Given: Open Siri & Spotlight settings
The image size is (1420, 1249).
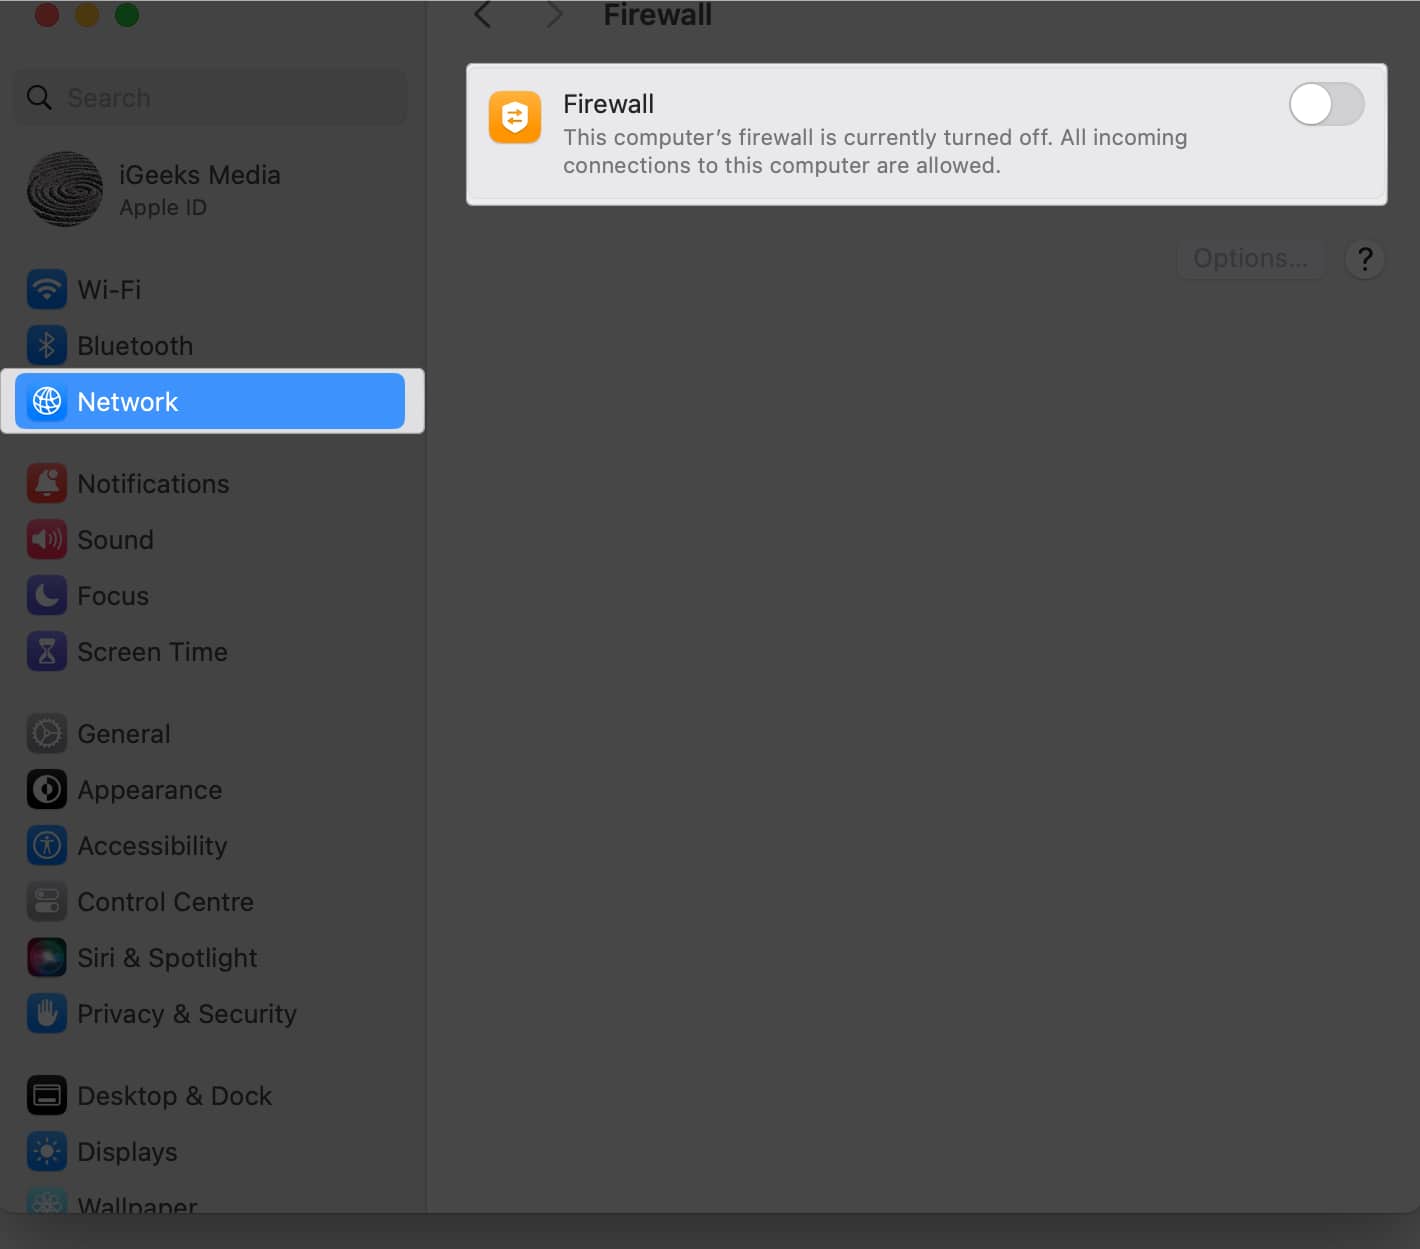Looking at the screenshot, I should point(210,958).
